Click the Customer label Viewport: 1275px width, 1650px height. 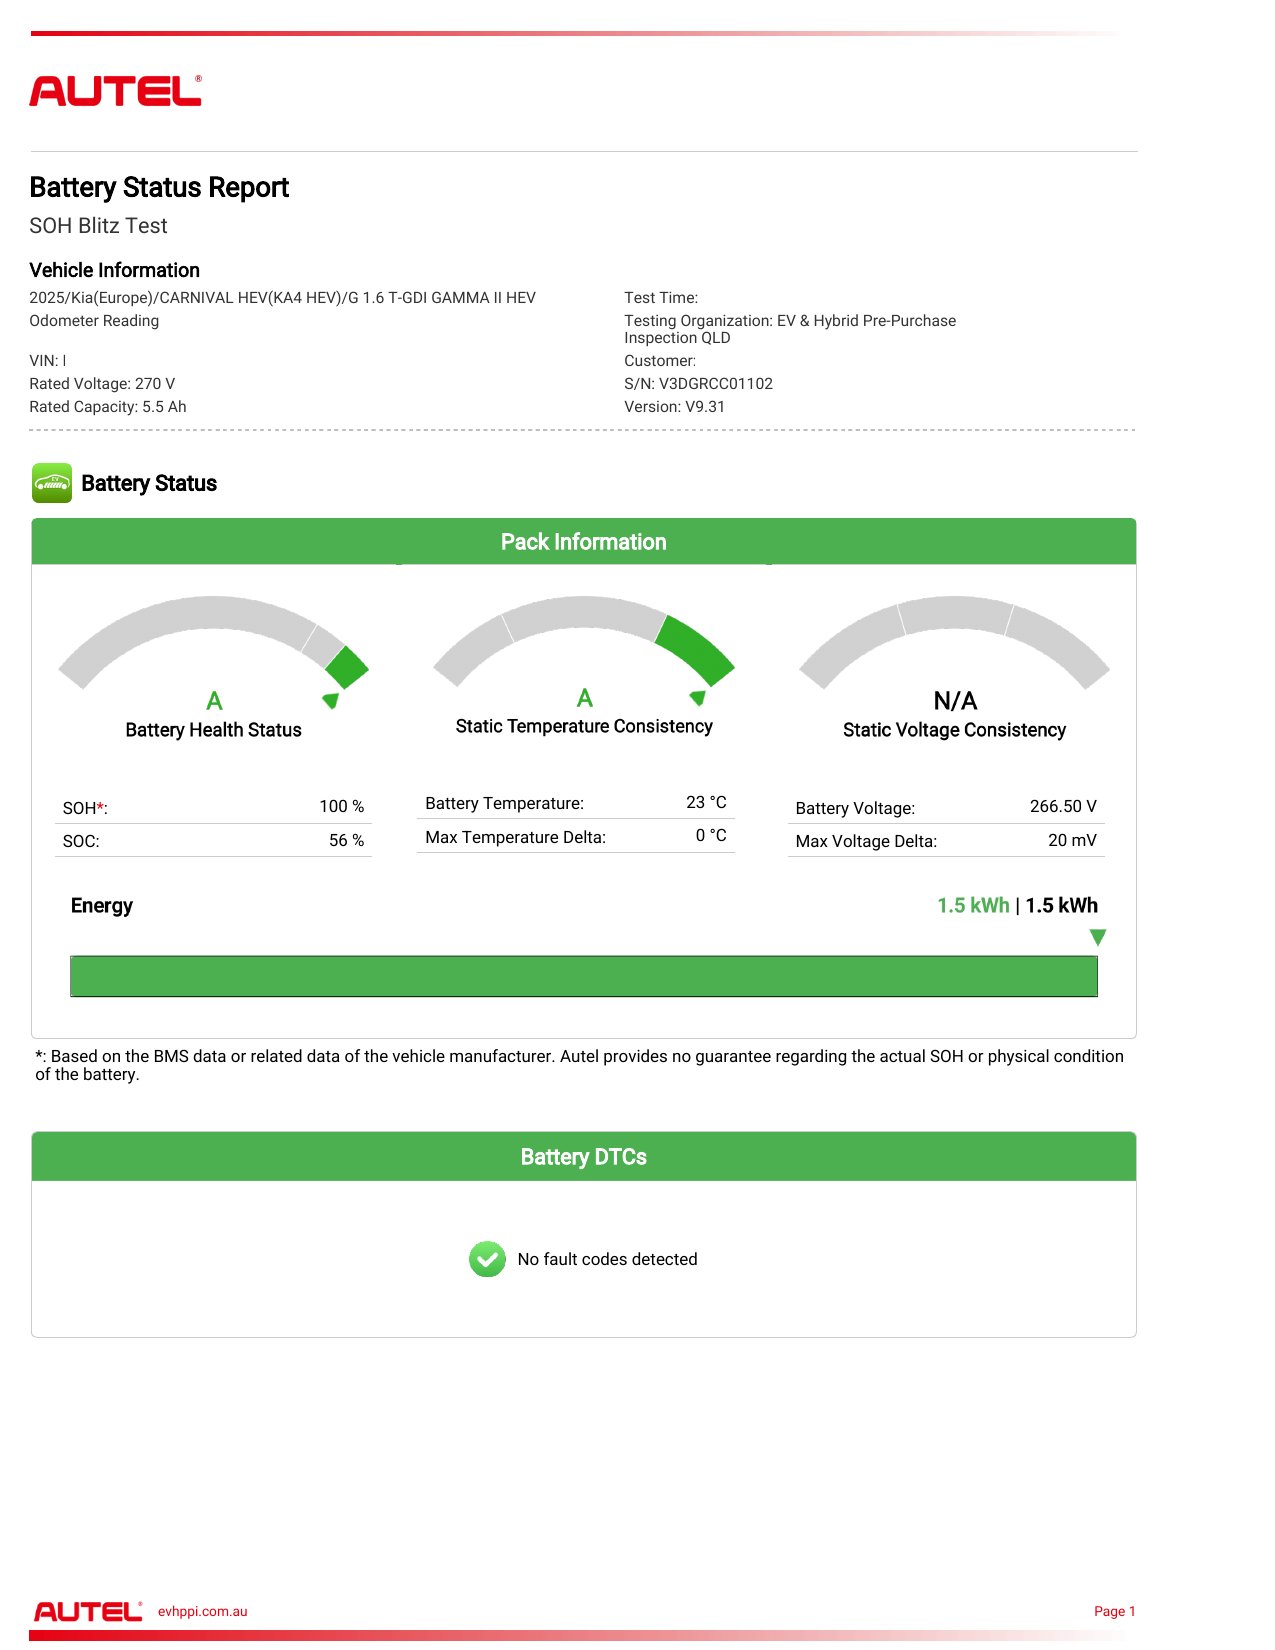click(x=660, y=361)
